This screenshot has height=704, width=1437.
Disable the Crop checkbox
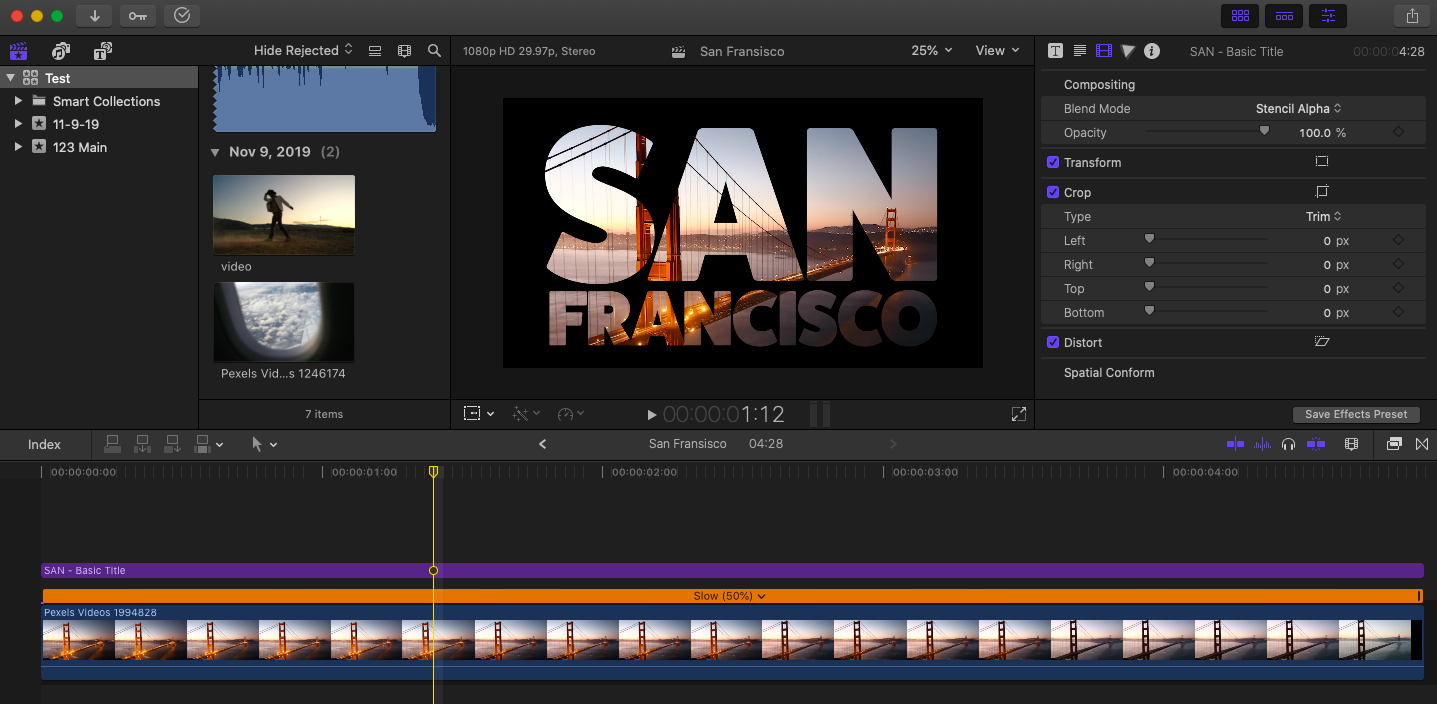tap(1053, 192)
